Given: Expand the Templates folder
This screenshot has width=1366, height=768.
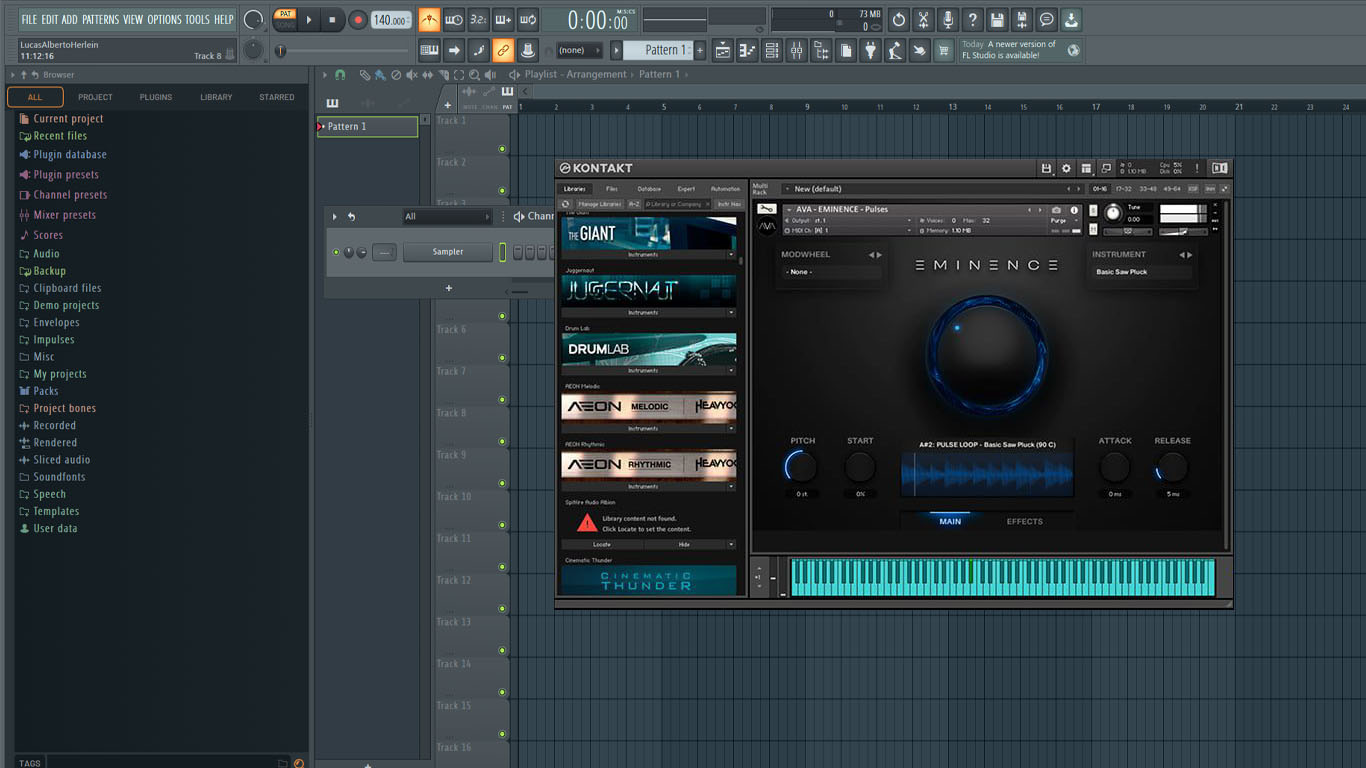Looking at the screenshot, I should (56, 511).
